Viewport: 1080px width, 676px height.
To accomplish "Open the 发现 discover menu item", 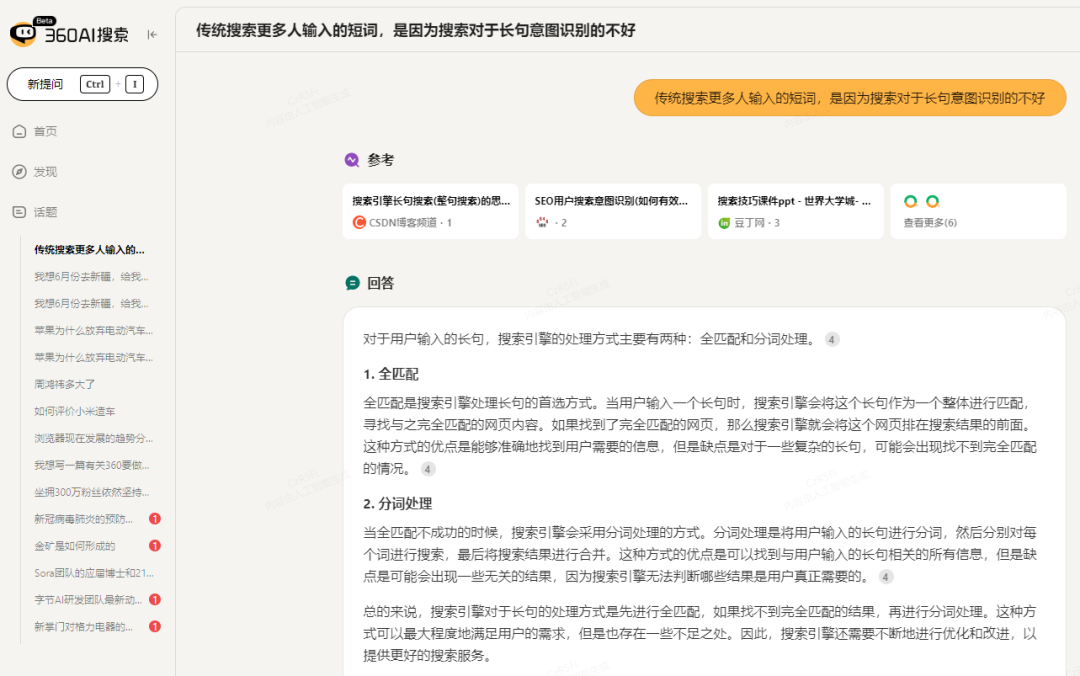I will [45, 172].
